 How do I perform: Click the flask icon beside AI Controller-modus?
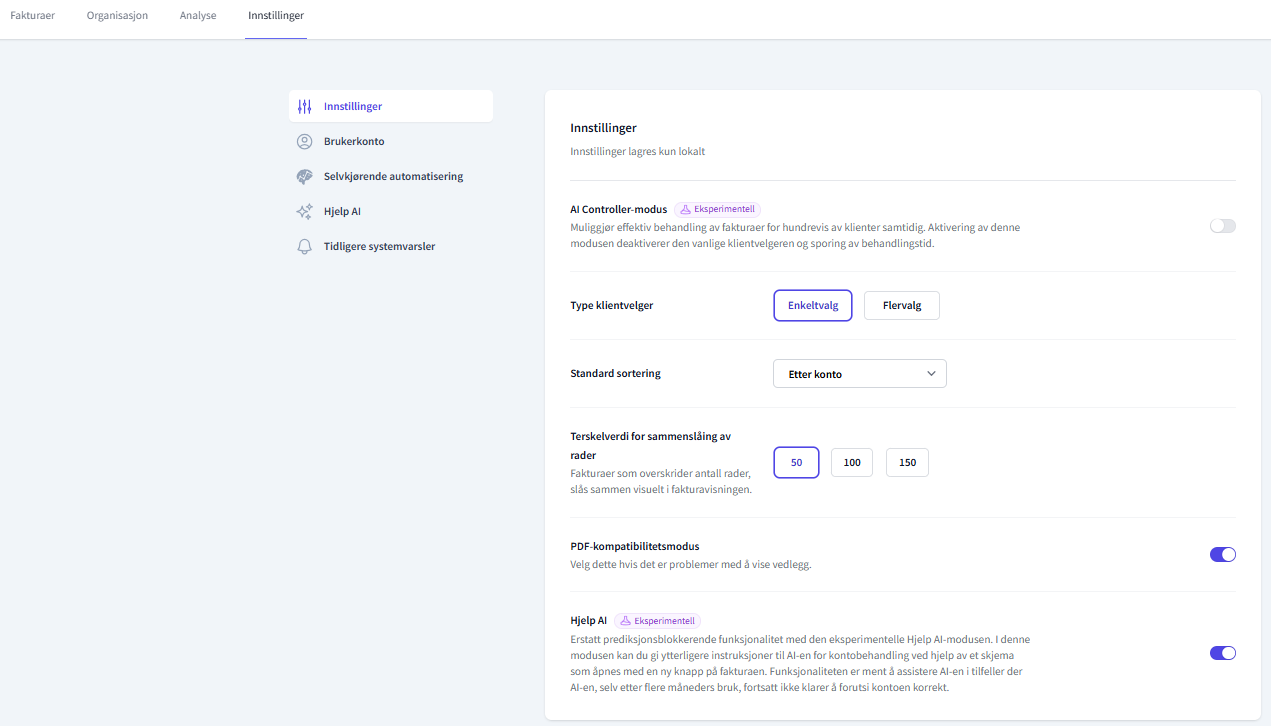[686, 210]
